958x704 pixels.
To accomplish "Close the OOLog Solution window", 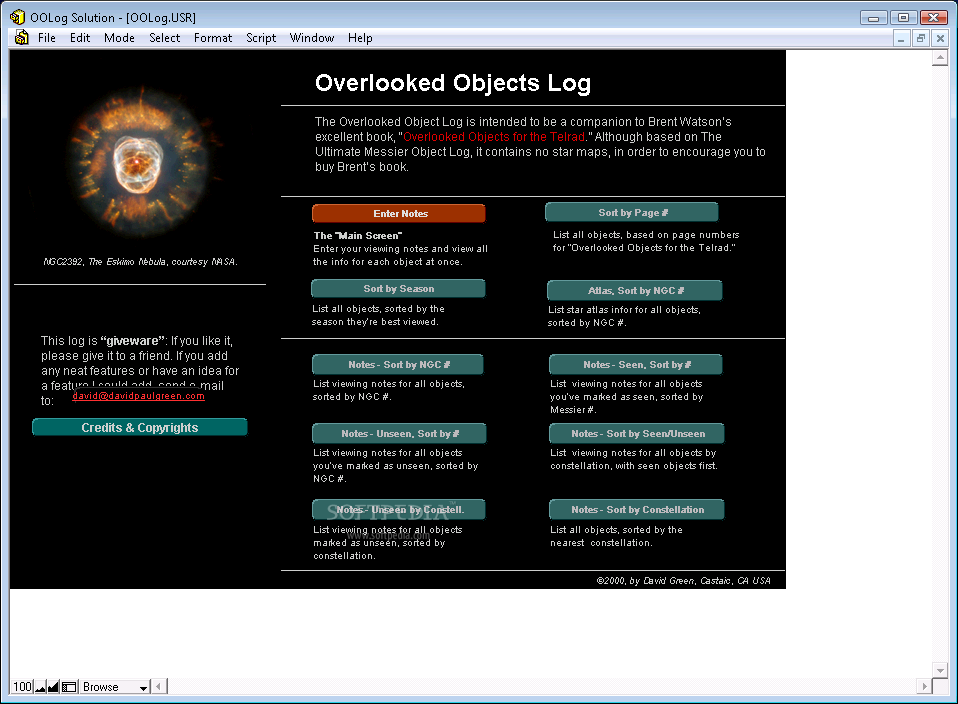I will pos(934,18).
